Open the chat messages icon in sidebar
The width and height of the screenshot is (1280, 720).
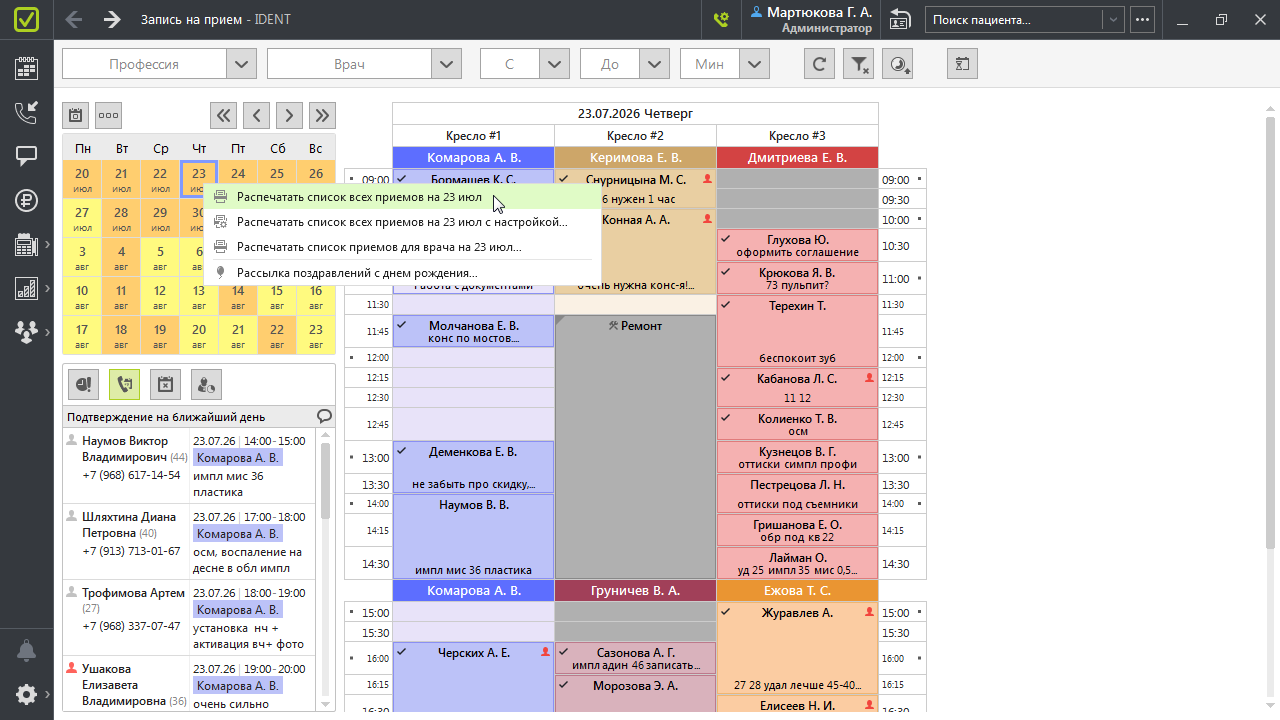[x=27, y=156]
